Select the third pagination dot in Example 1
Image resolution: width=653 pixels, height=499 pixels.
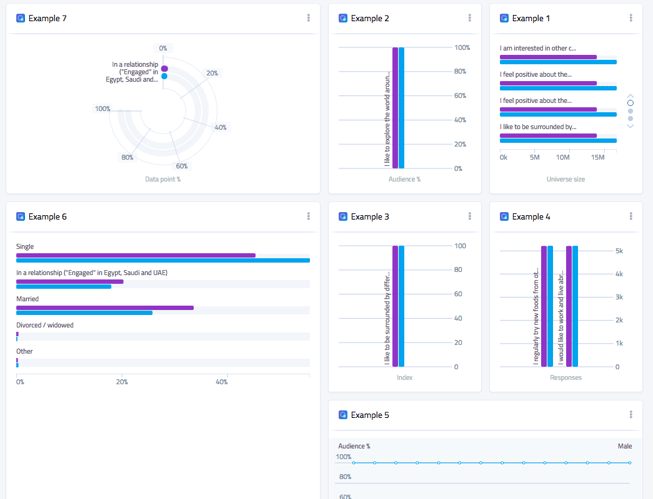[630, 118]
